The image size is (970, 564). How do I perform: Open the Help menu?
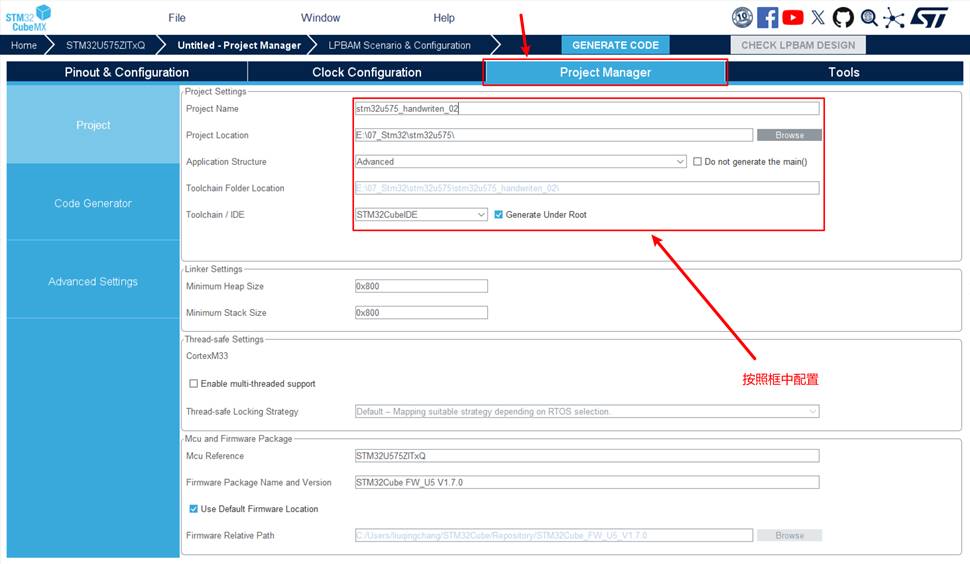(x=444, y=18)
